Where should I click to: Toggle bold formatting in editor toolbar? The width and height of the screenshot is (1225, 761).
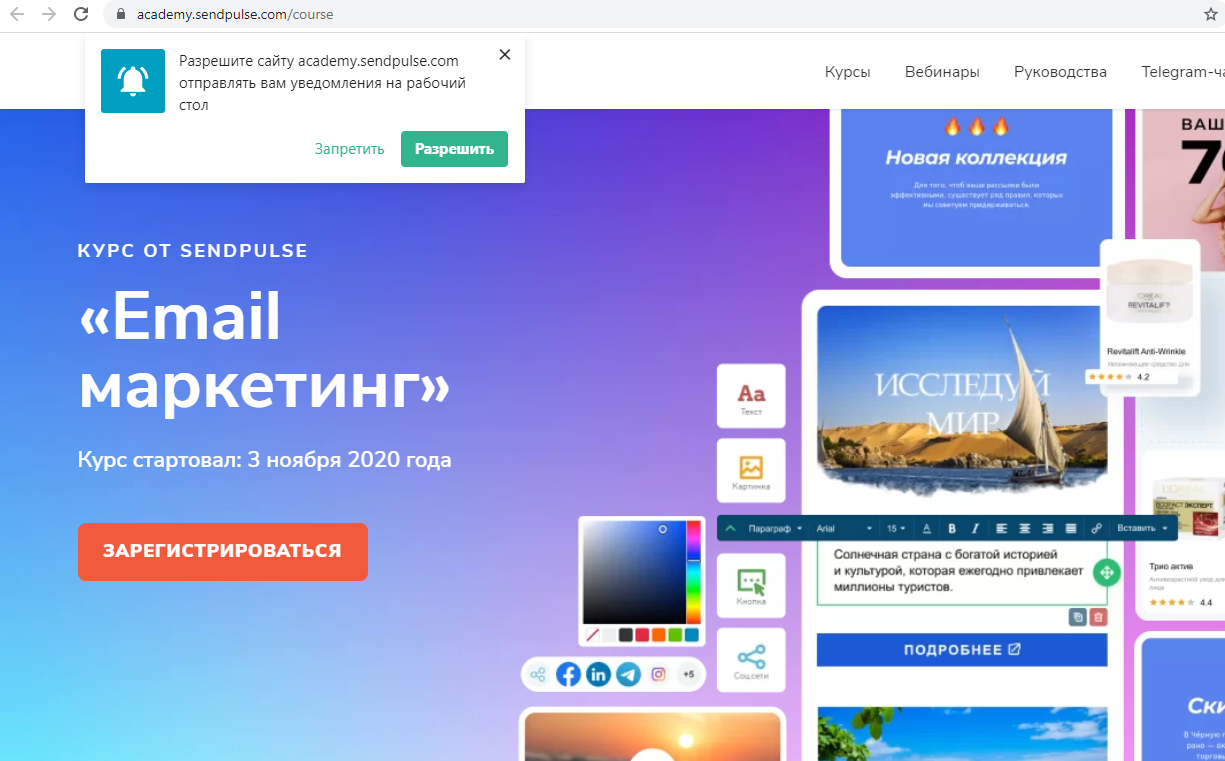(952, 528)
